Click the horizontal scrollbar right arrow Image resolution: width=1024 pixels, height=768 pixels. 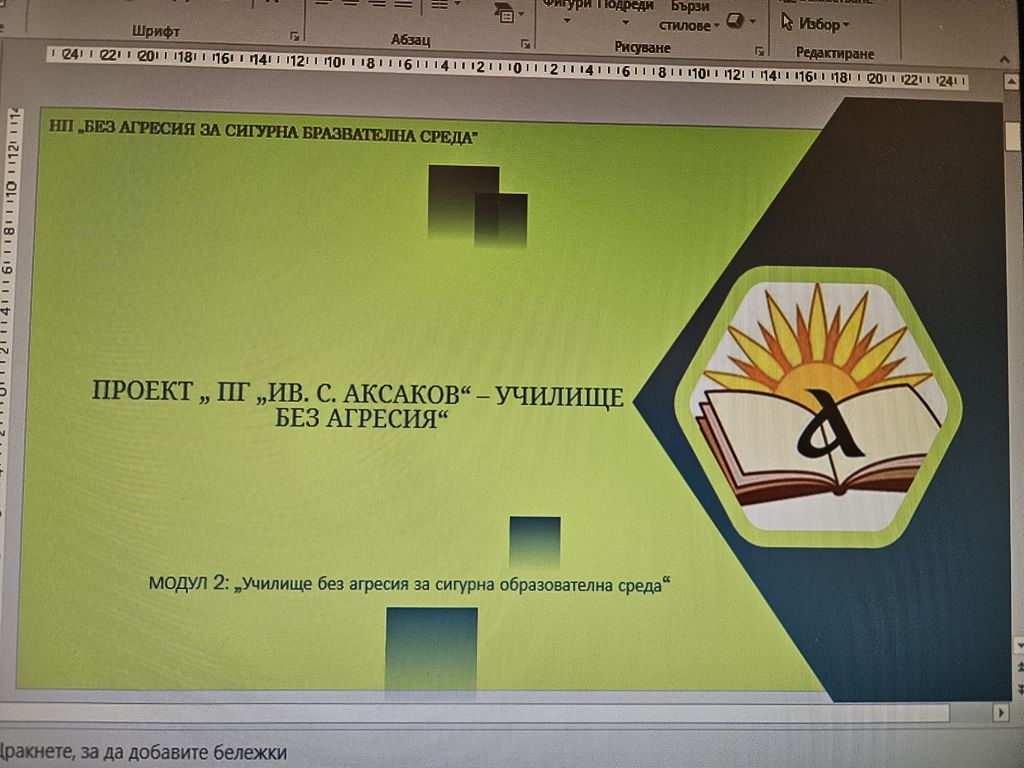(1001, 712)
